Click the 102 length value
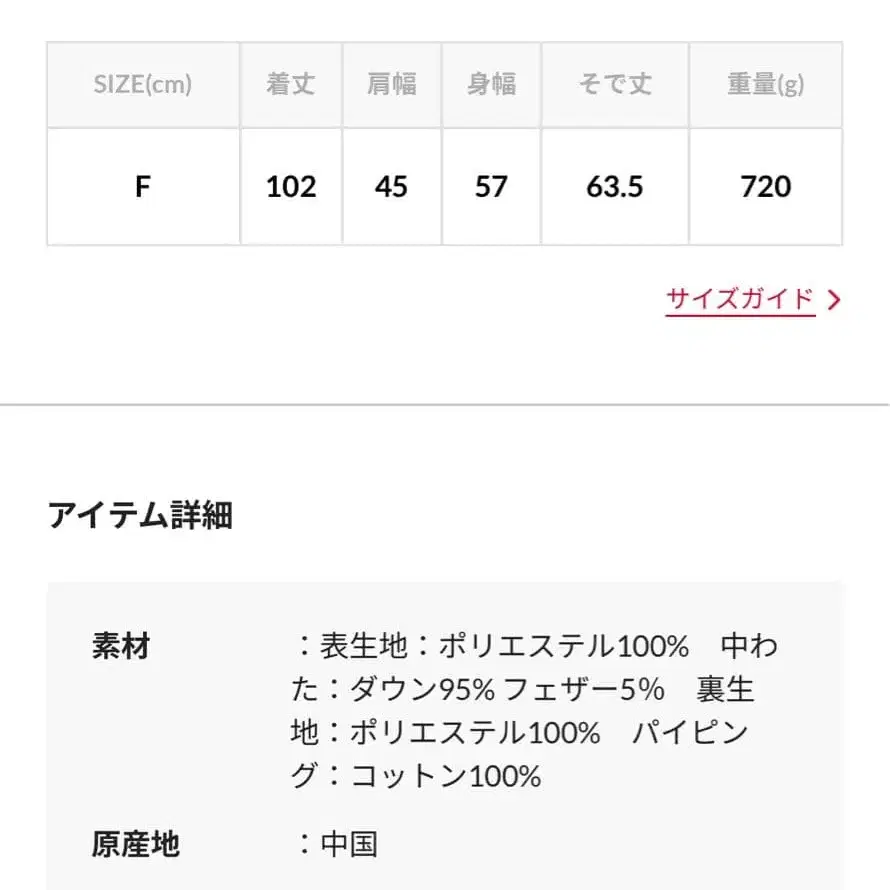890x890 pixels. pyautogui.click(x=291, y=187)
